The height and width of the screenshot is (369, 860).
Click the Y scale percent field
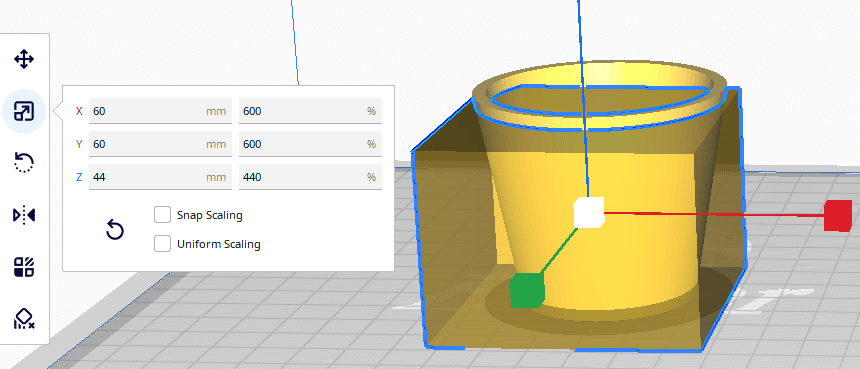coord(310,144)
